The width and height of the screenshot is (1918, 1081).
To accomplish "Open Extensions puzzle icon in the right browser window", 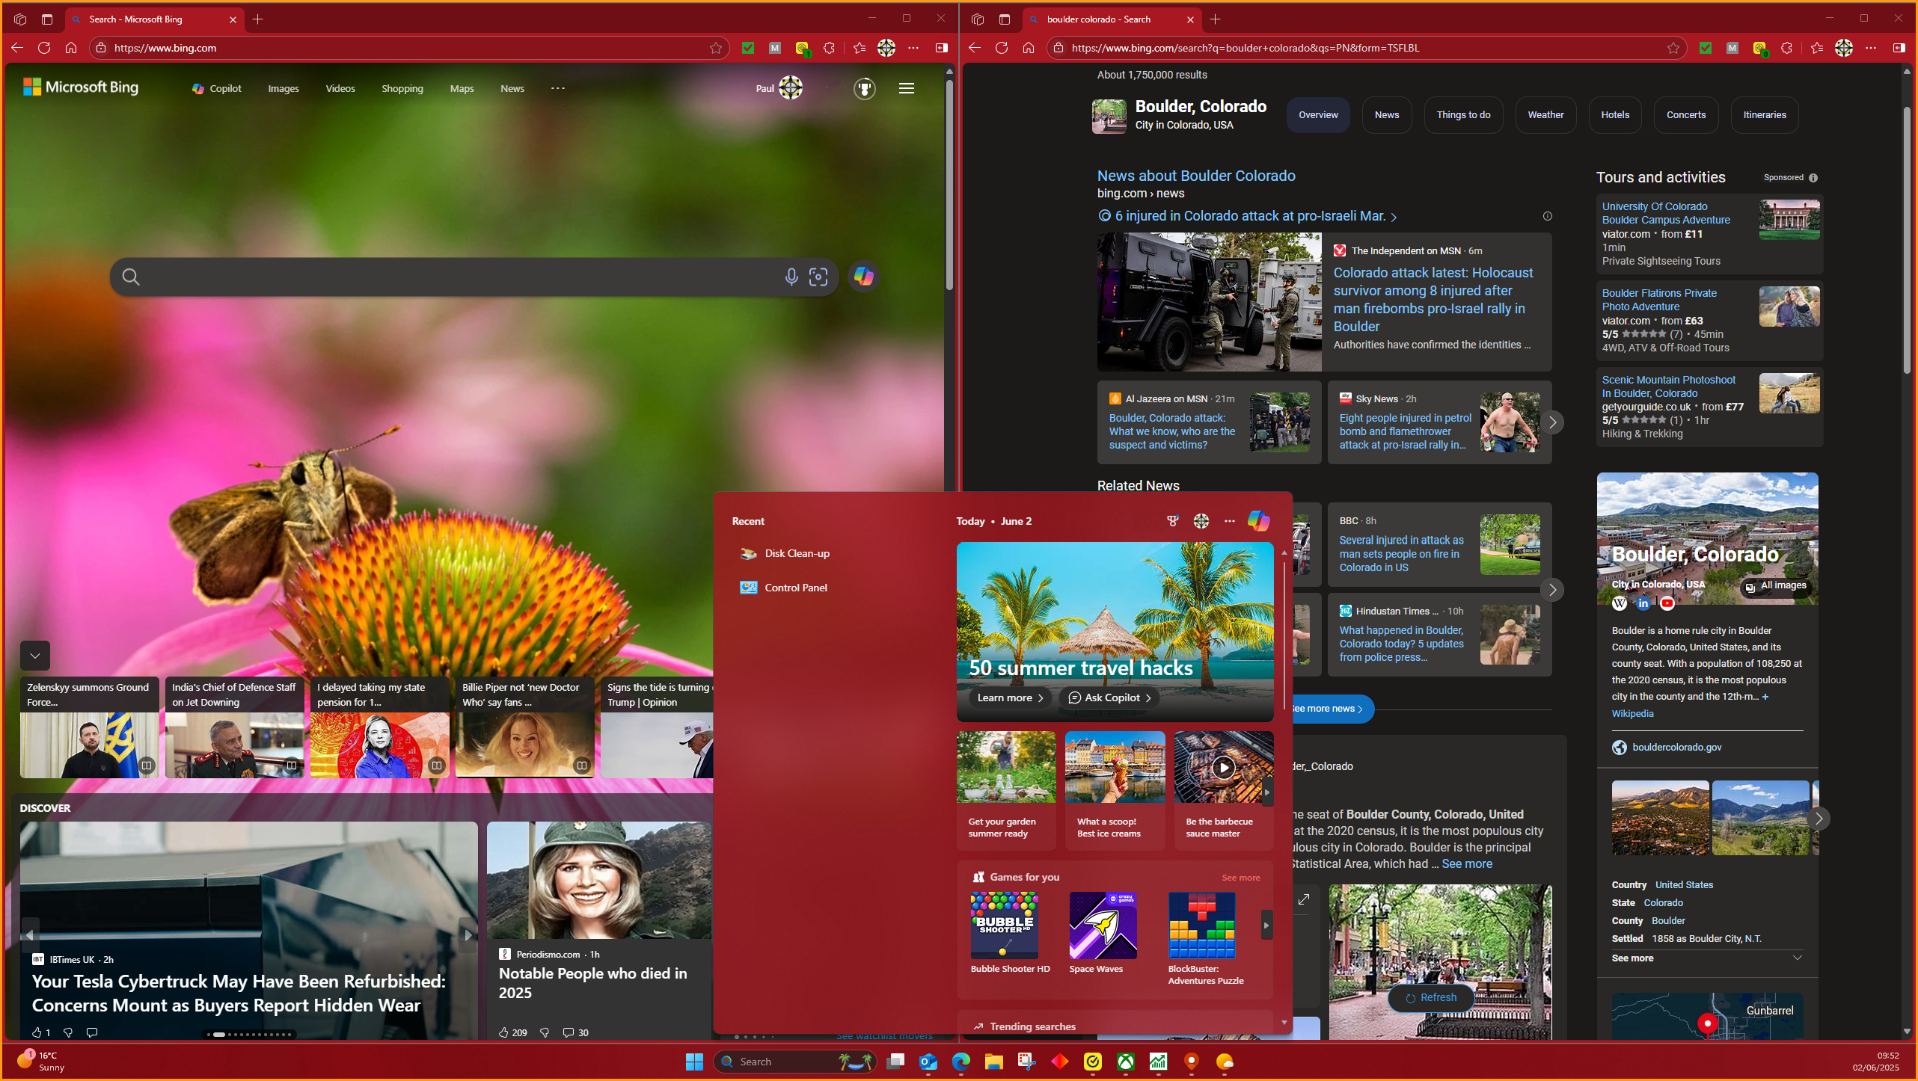I will 1787,48.
